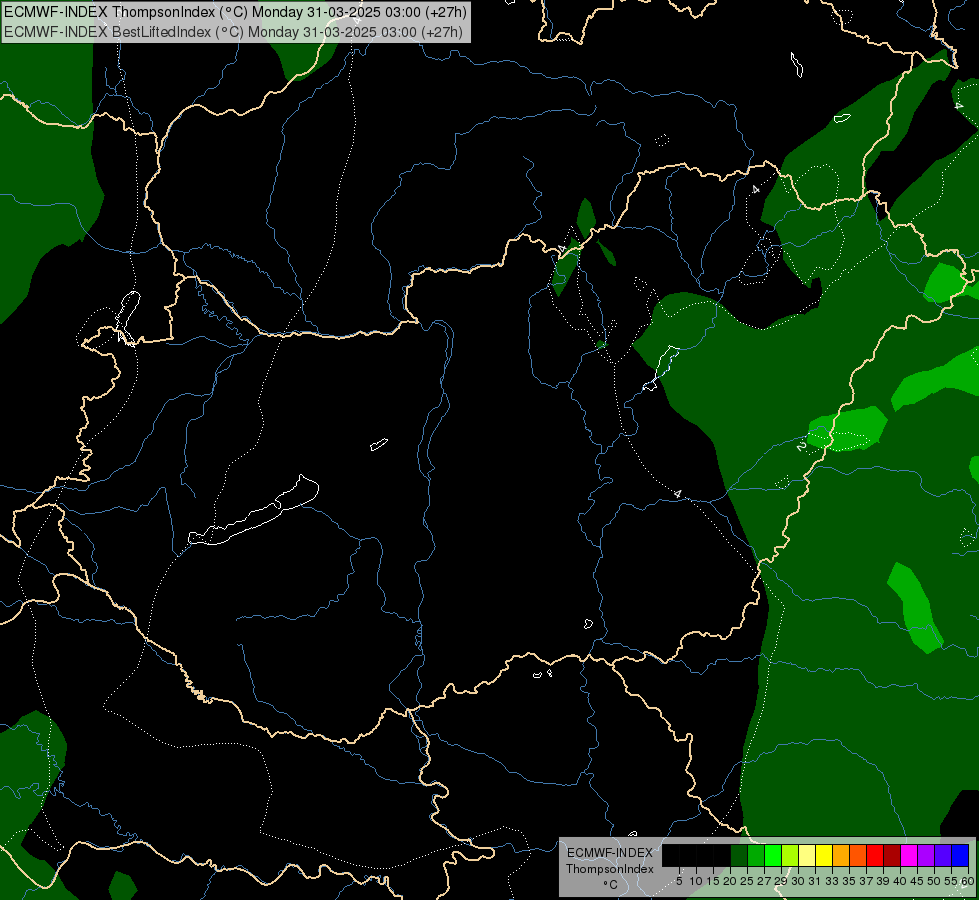Click the legend label 'ThompsonIndex'
This screenshot has width=979, height=900.
[610, 869]
